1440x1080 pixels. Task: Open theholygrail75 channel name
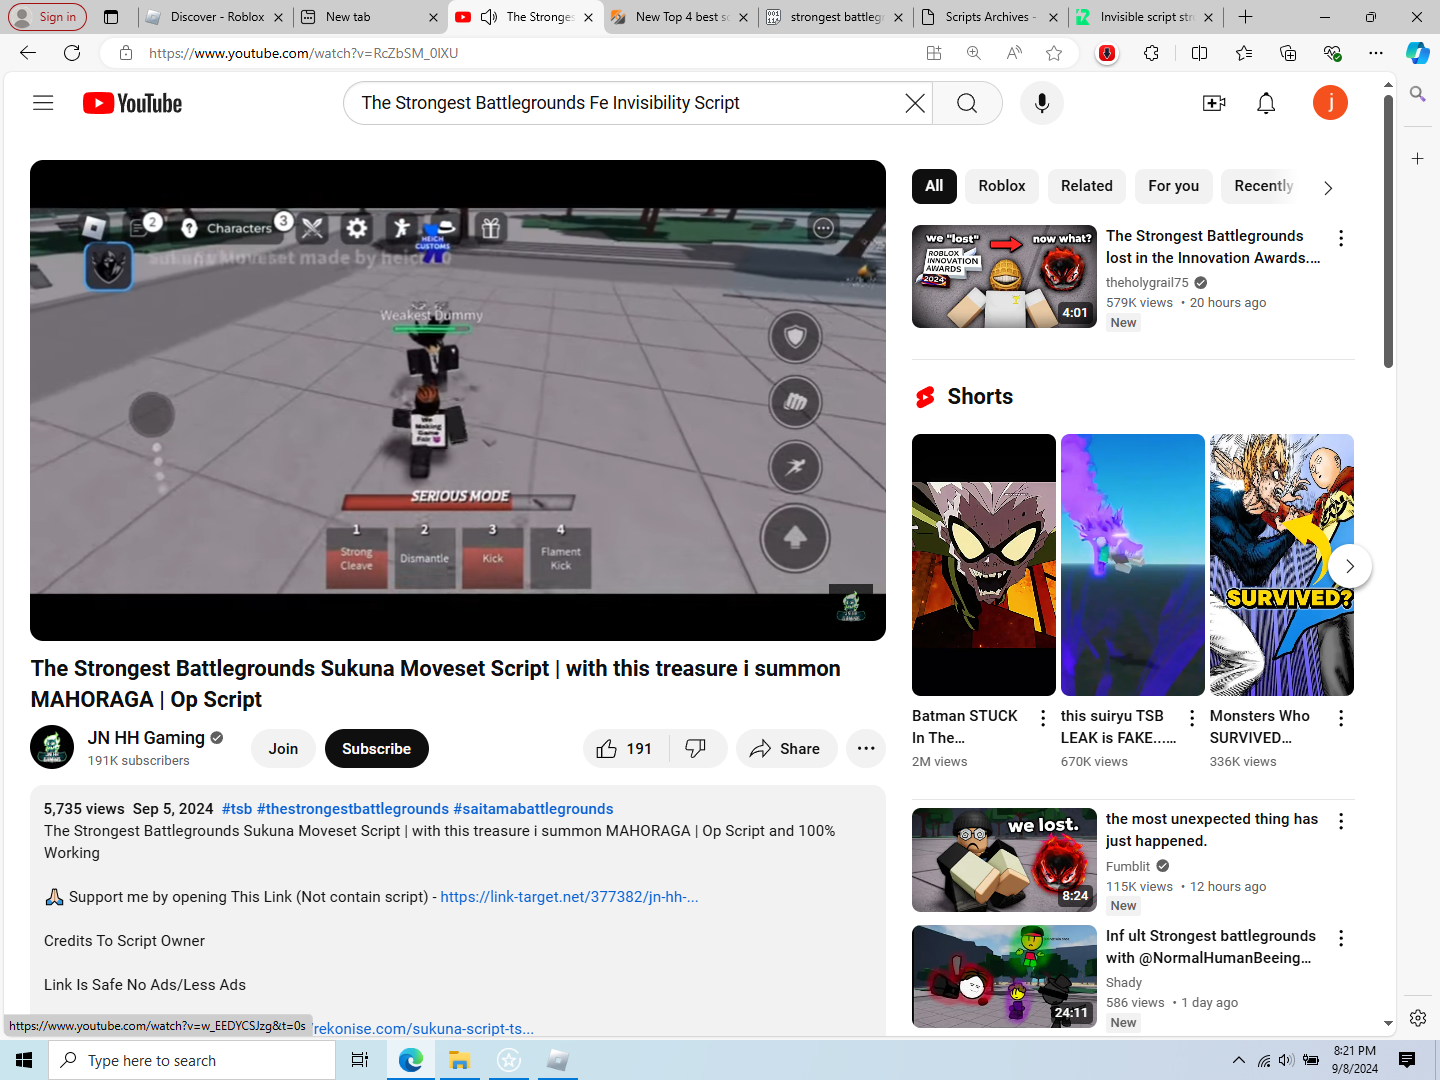[x=1147, y=283]
